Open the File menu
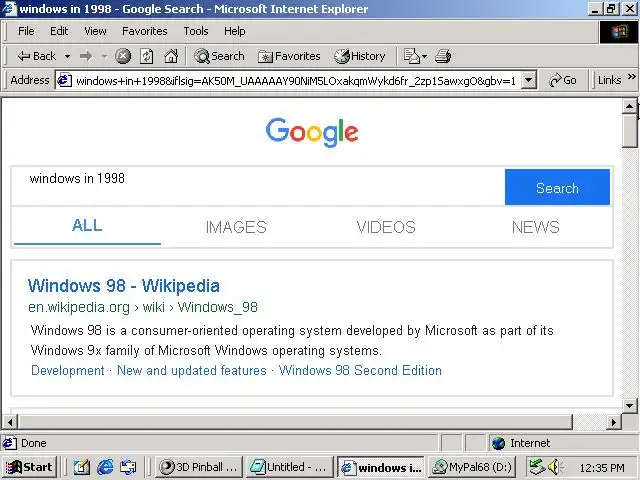This screenshot has width=640, height=480. click(x=26, y=31)
